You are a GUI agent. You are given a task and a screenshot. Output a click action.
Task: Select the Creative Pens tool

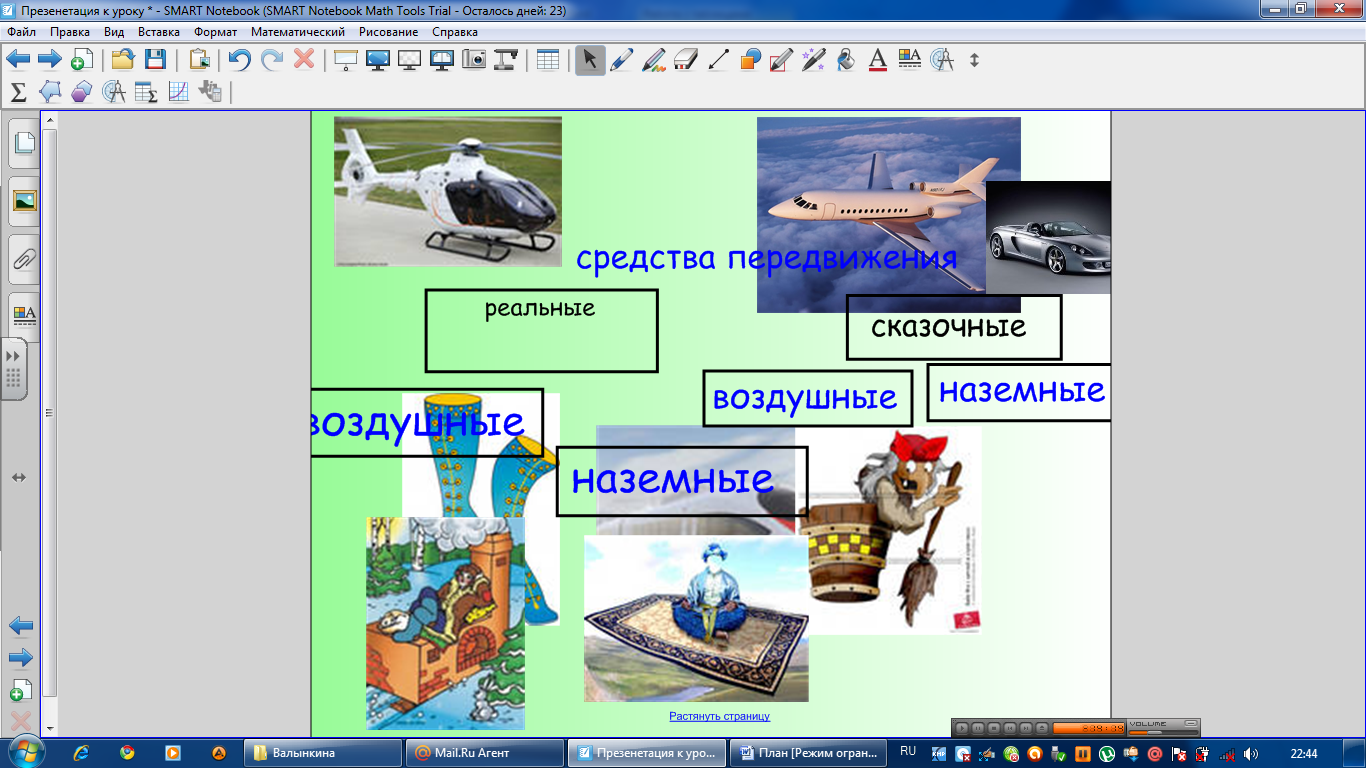[x=654, y=60]
